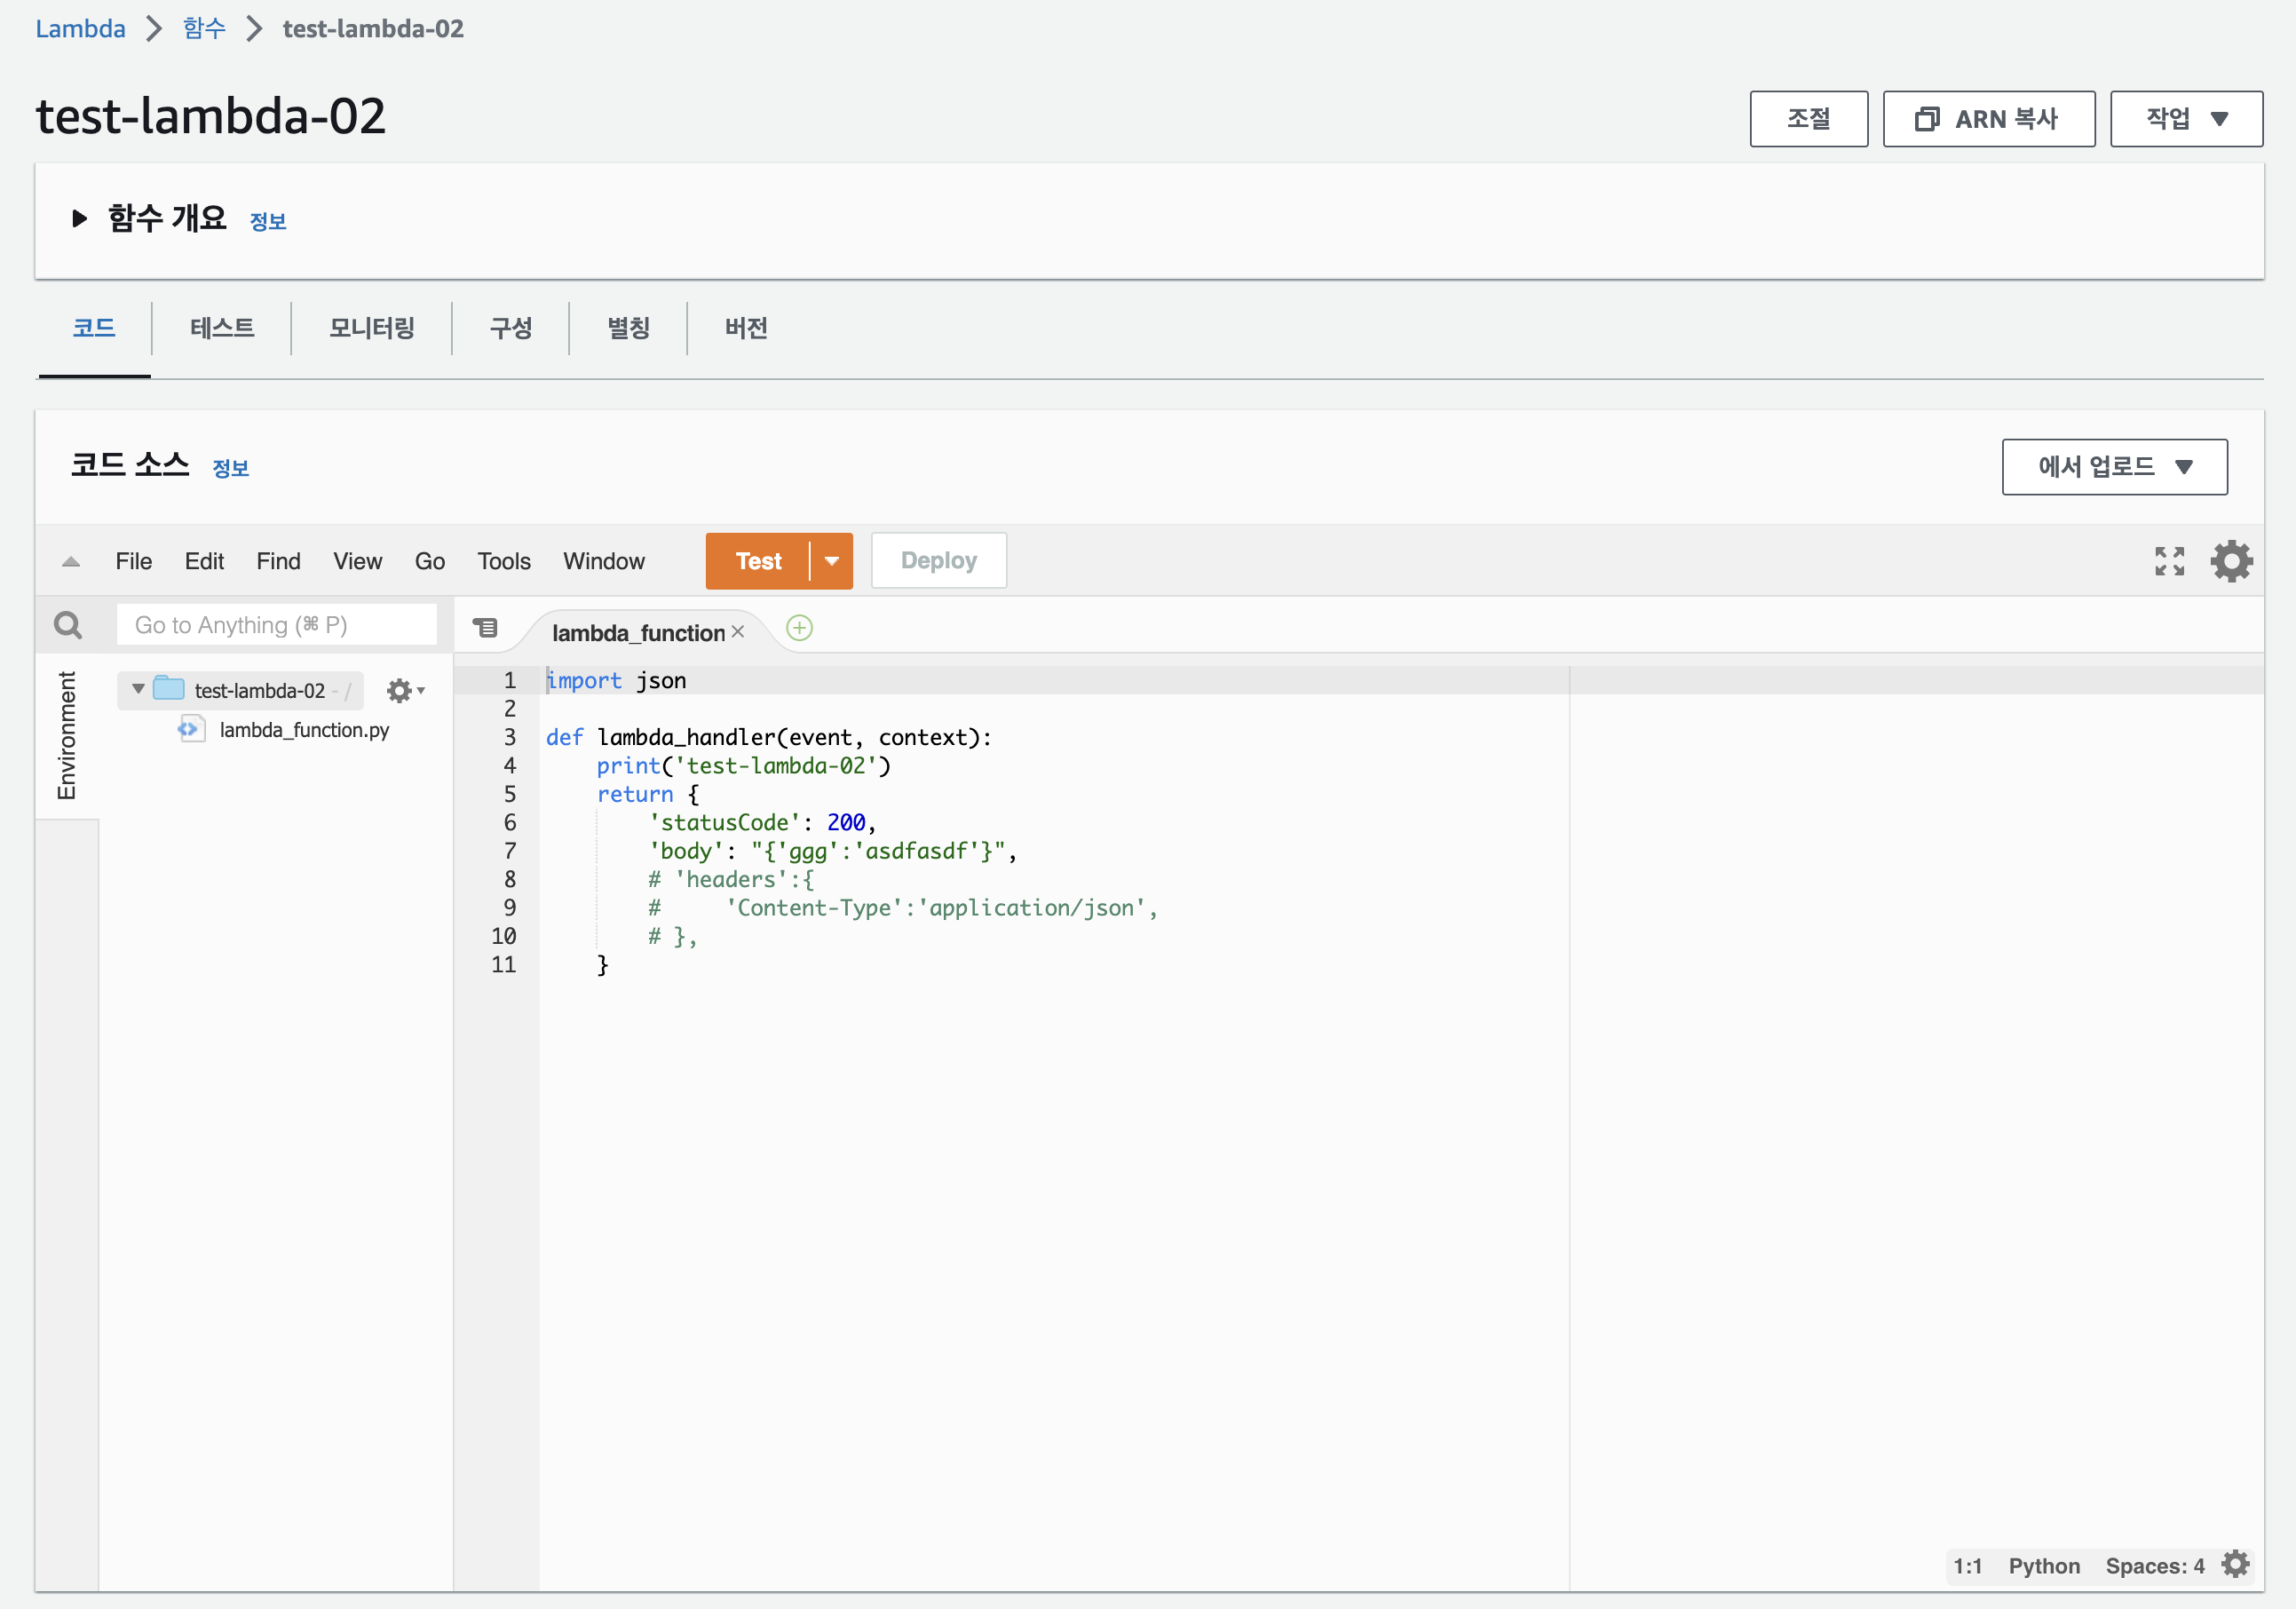Switch to the 모니터링 tab
This screenshot has width=2296, height=1609.
point(371,328)
